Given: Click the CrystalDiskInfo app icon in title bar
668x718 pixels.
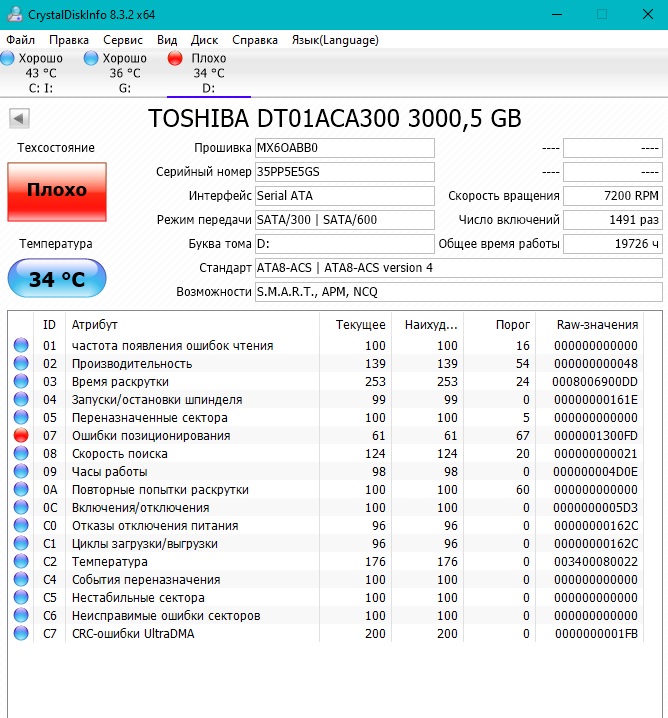Looking at the screenshot, I should point(15,14).
